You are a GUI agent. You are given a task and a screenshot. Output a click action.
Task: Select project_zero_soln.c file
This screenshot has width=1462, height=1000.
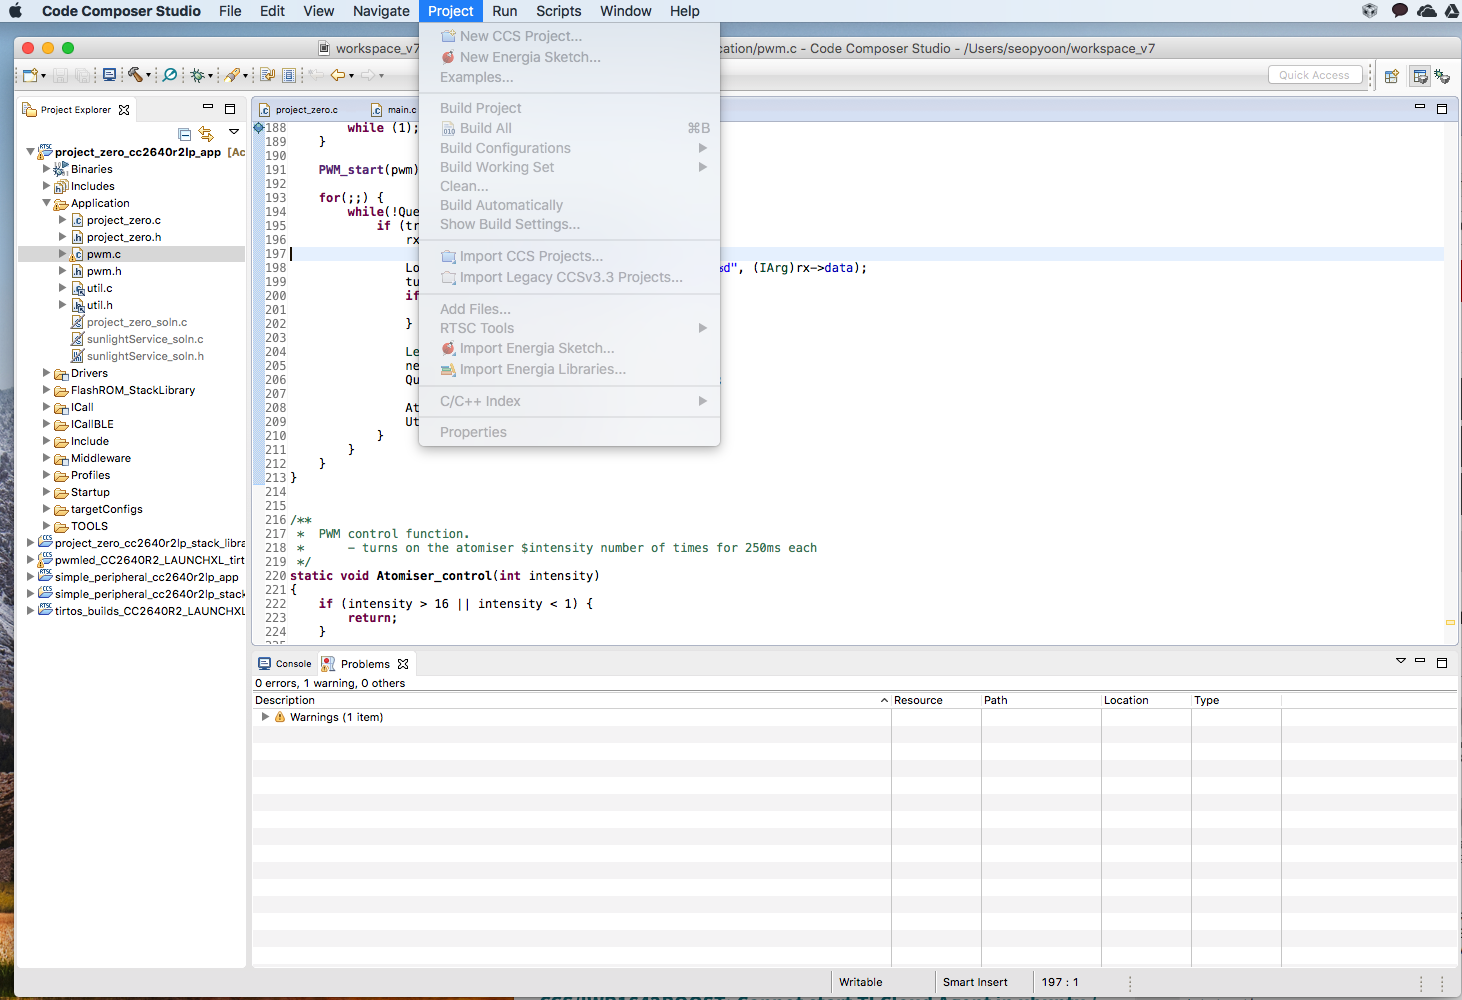137,322
